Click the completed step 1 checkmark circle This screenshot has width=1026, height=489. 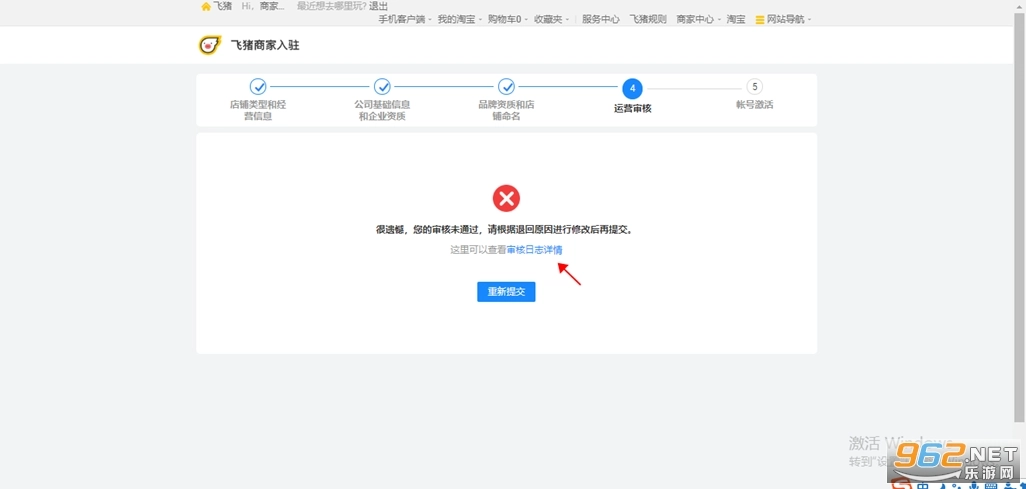pyautogui.click(x=258, y=87)
